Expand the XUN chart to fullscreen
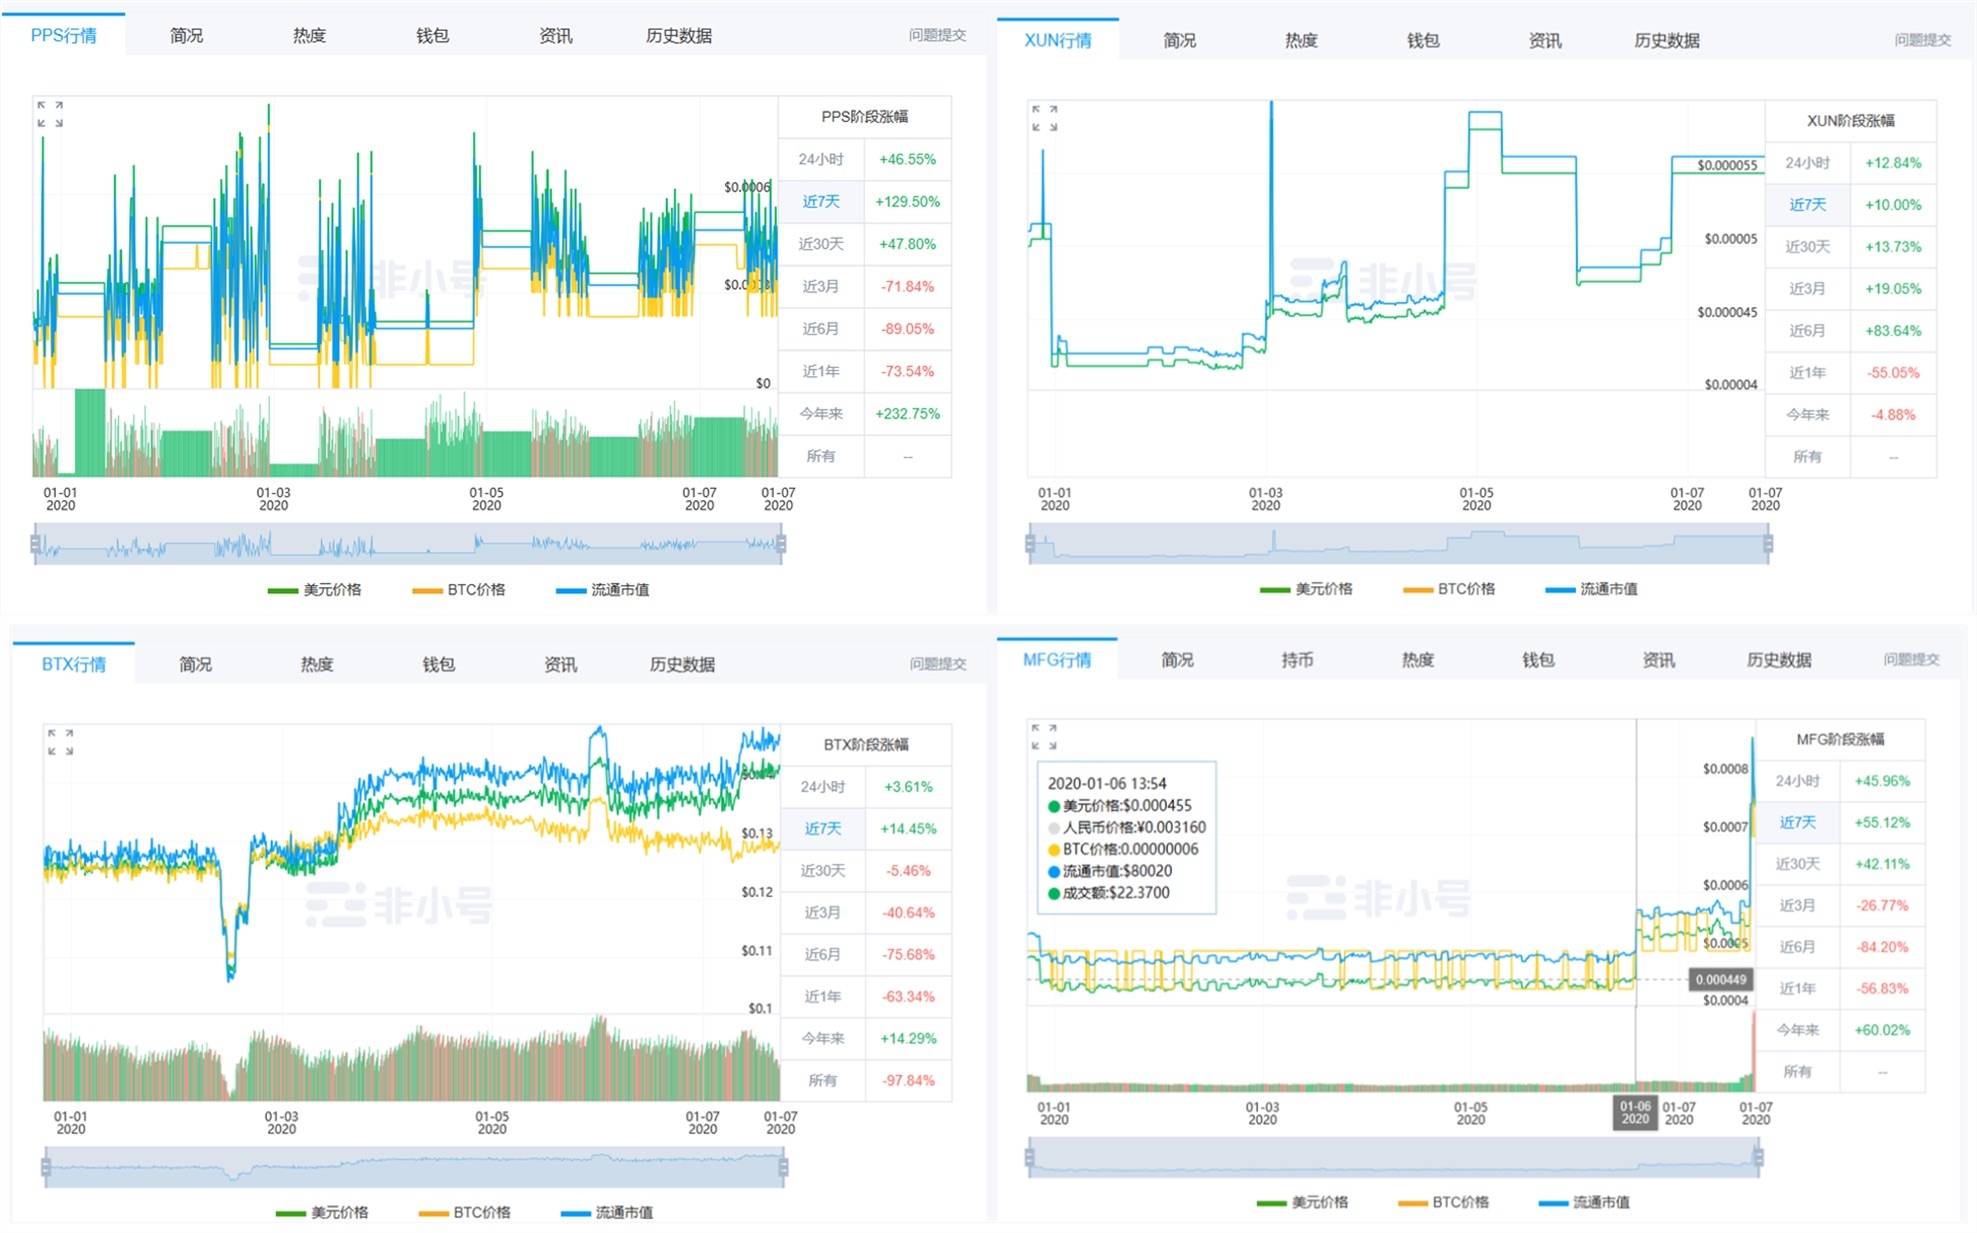1977x1233 pixels. pyautogui.click(x=1044, y=118)
